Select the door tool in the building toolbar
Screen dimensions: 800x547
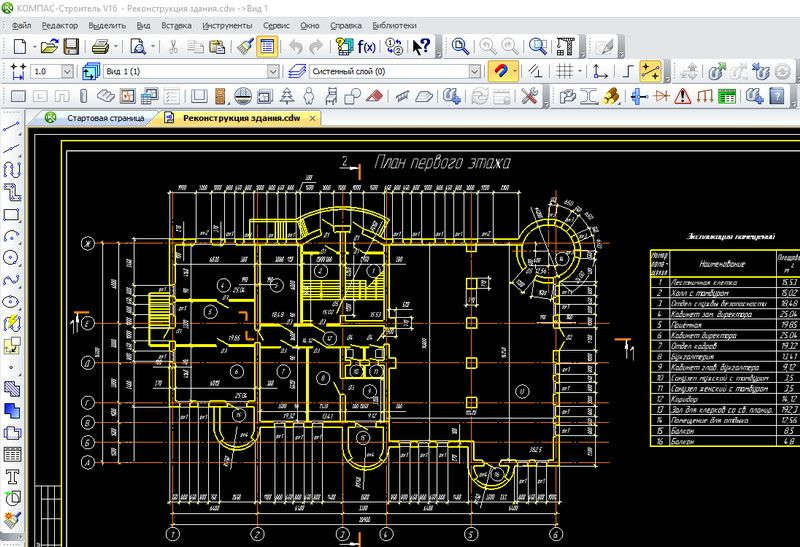(219, 95)
